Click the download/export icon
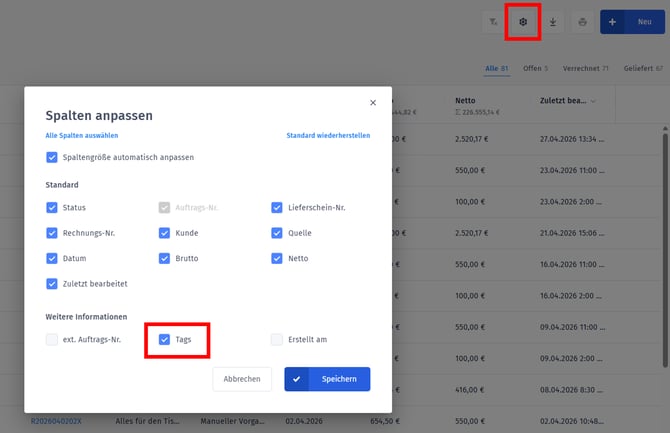The width and height of the screenshot is (670, 433). [x=553, y=22]
